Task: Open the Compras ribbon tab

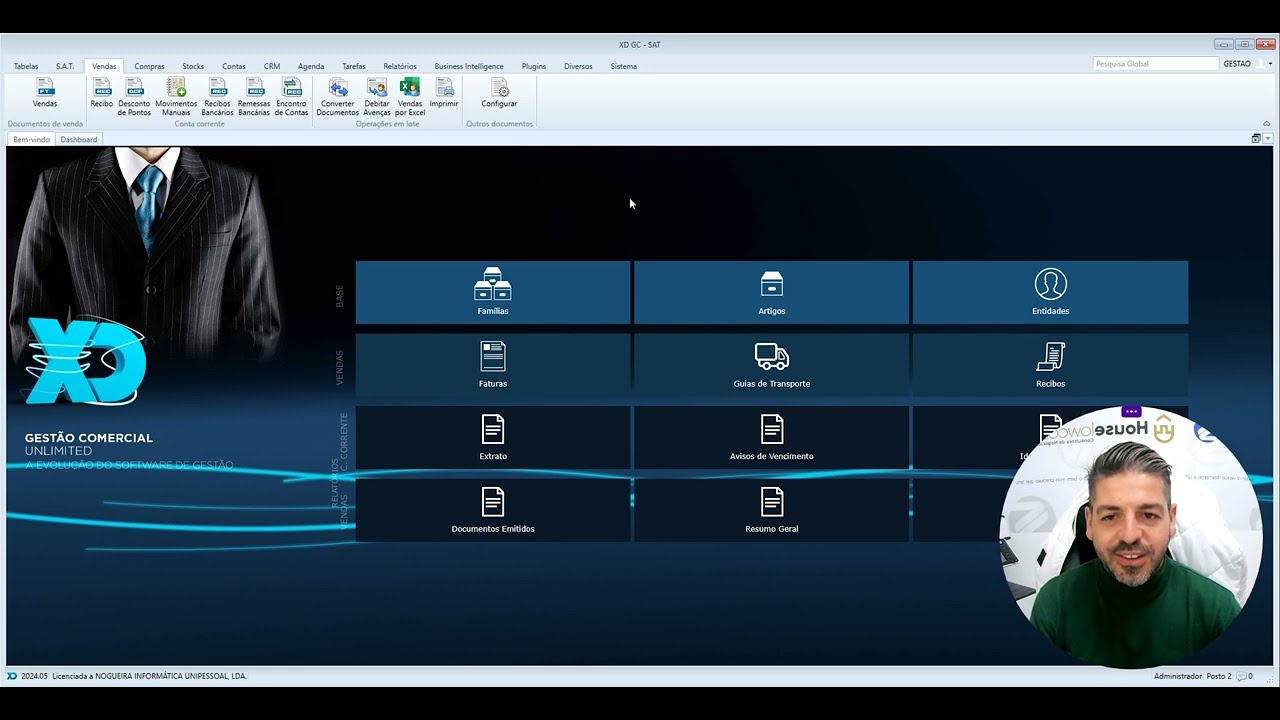Action: [x=149, y=66]
